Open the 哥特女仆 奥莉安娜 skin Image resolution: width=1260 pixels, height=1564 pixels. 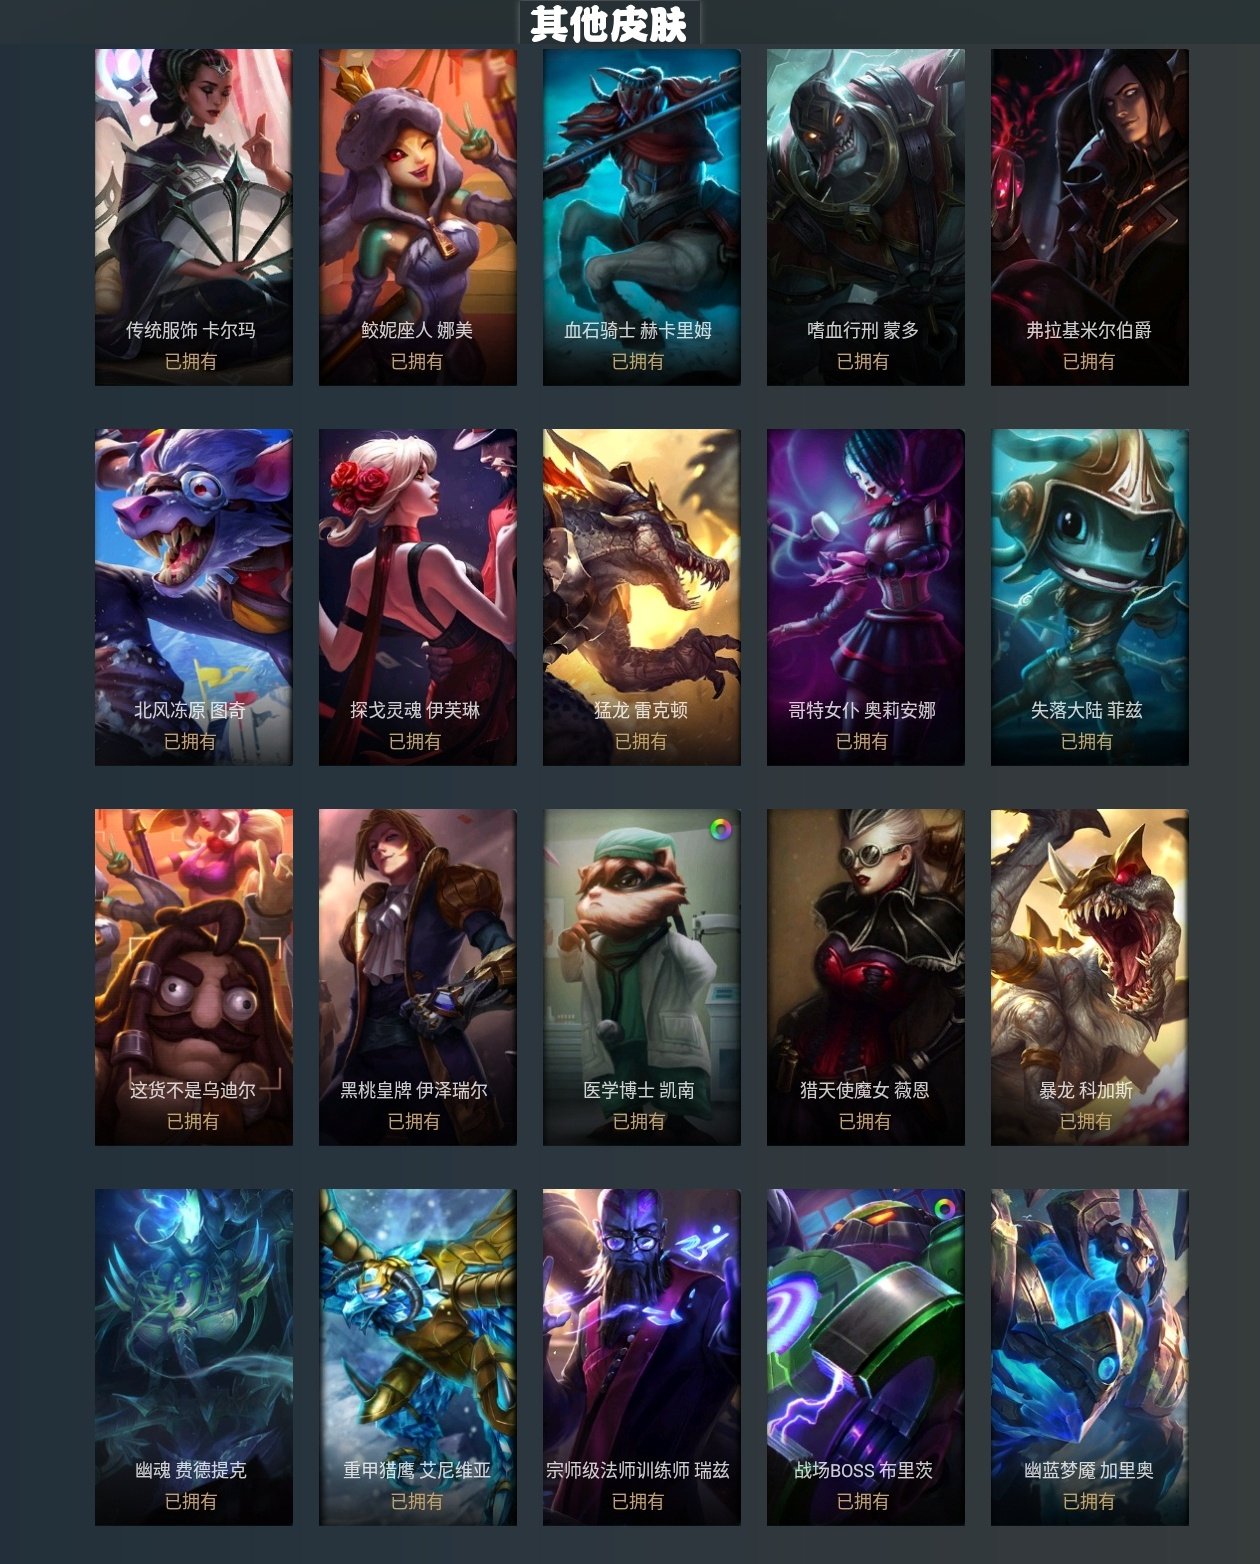pyautogui.click(x=866, y=597)
